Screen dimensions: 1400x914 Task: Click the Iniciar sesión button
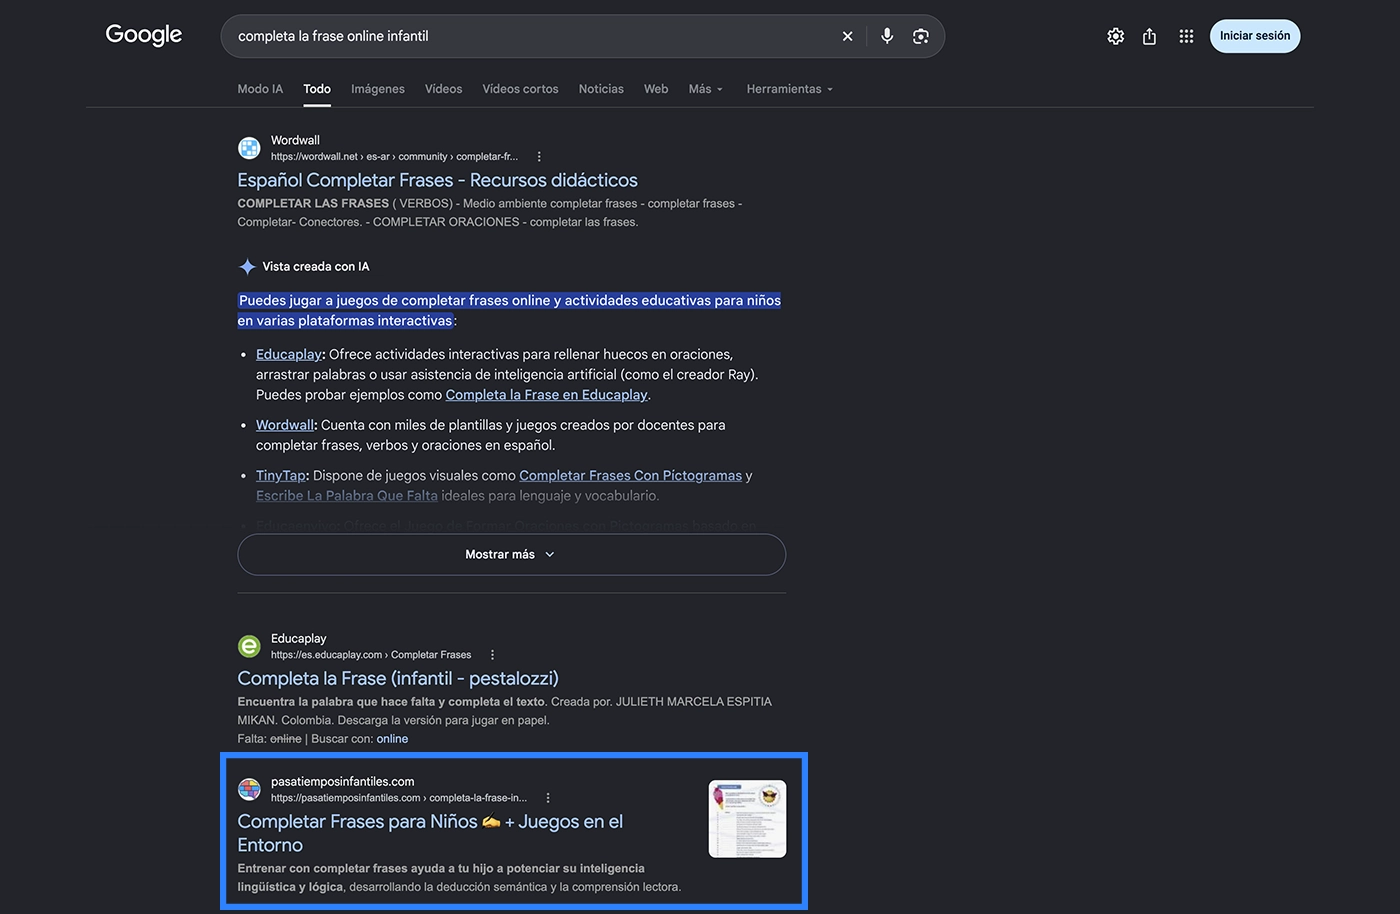(1255, 36)
